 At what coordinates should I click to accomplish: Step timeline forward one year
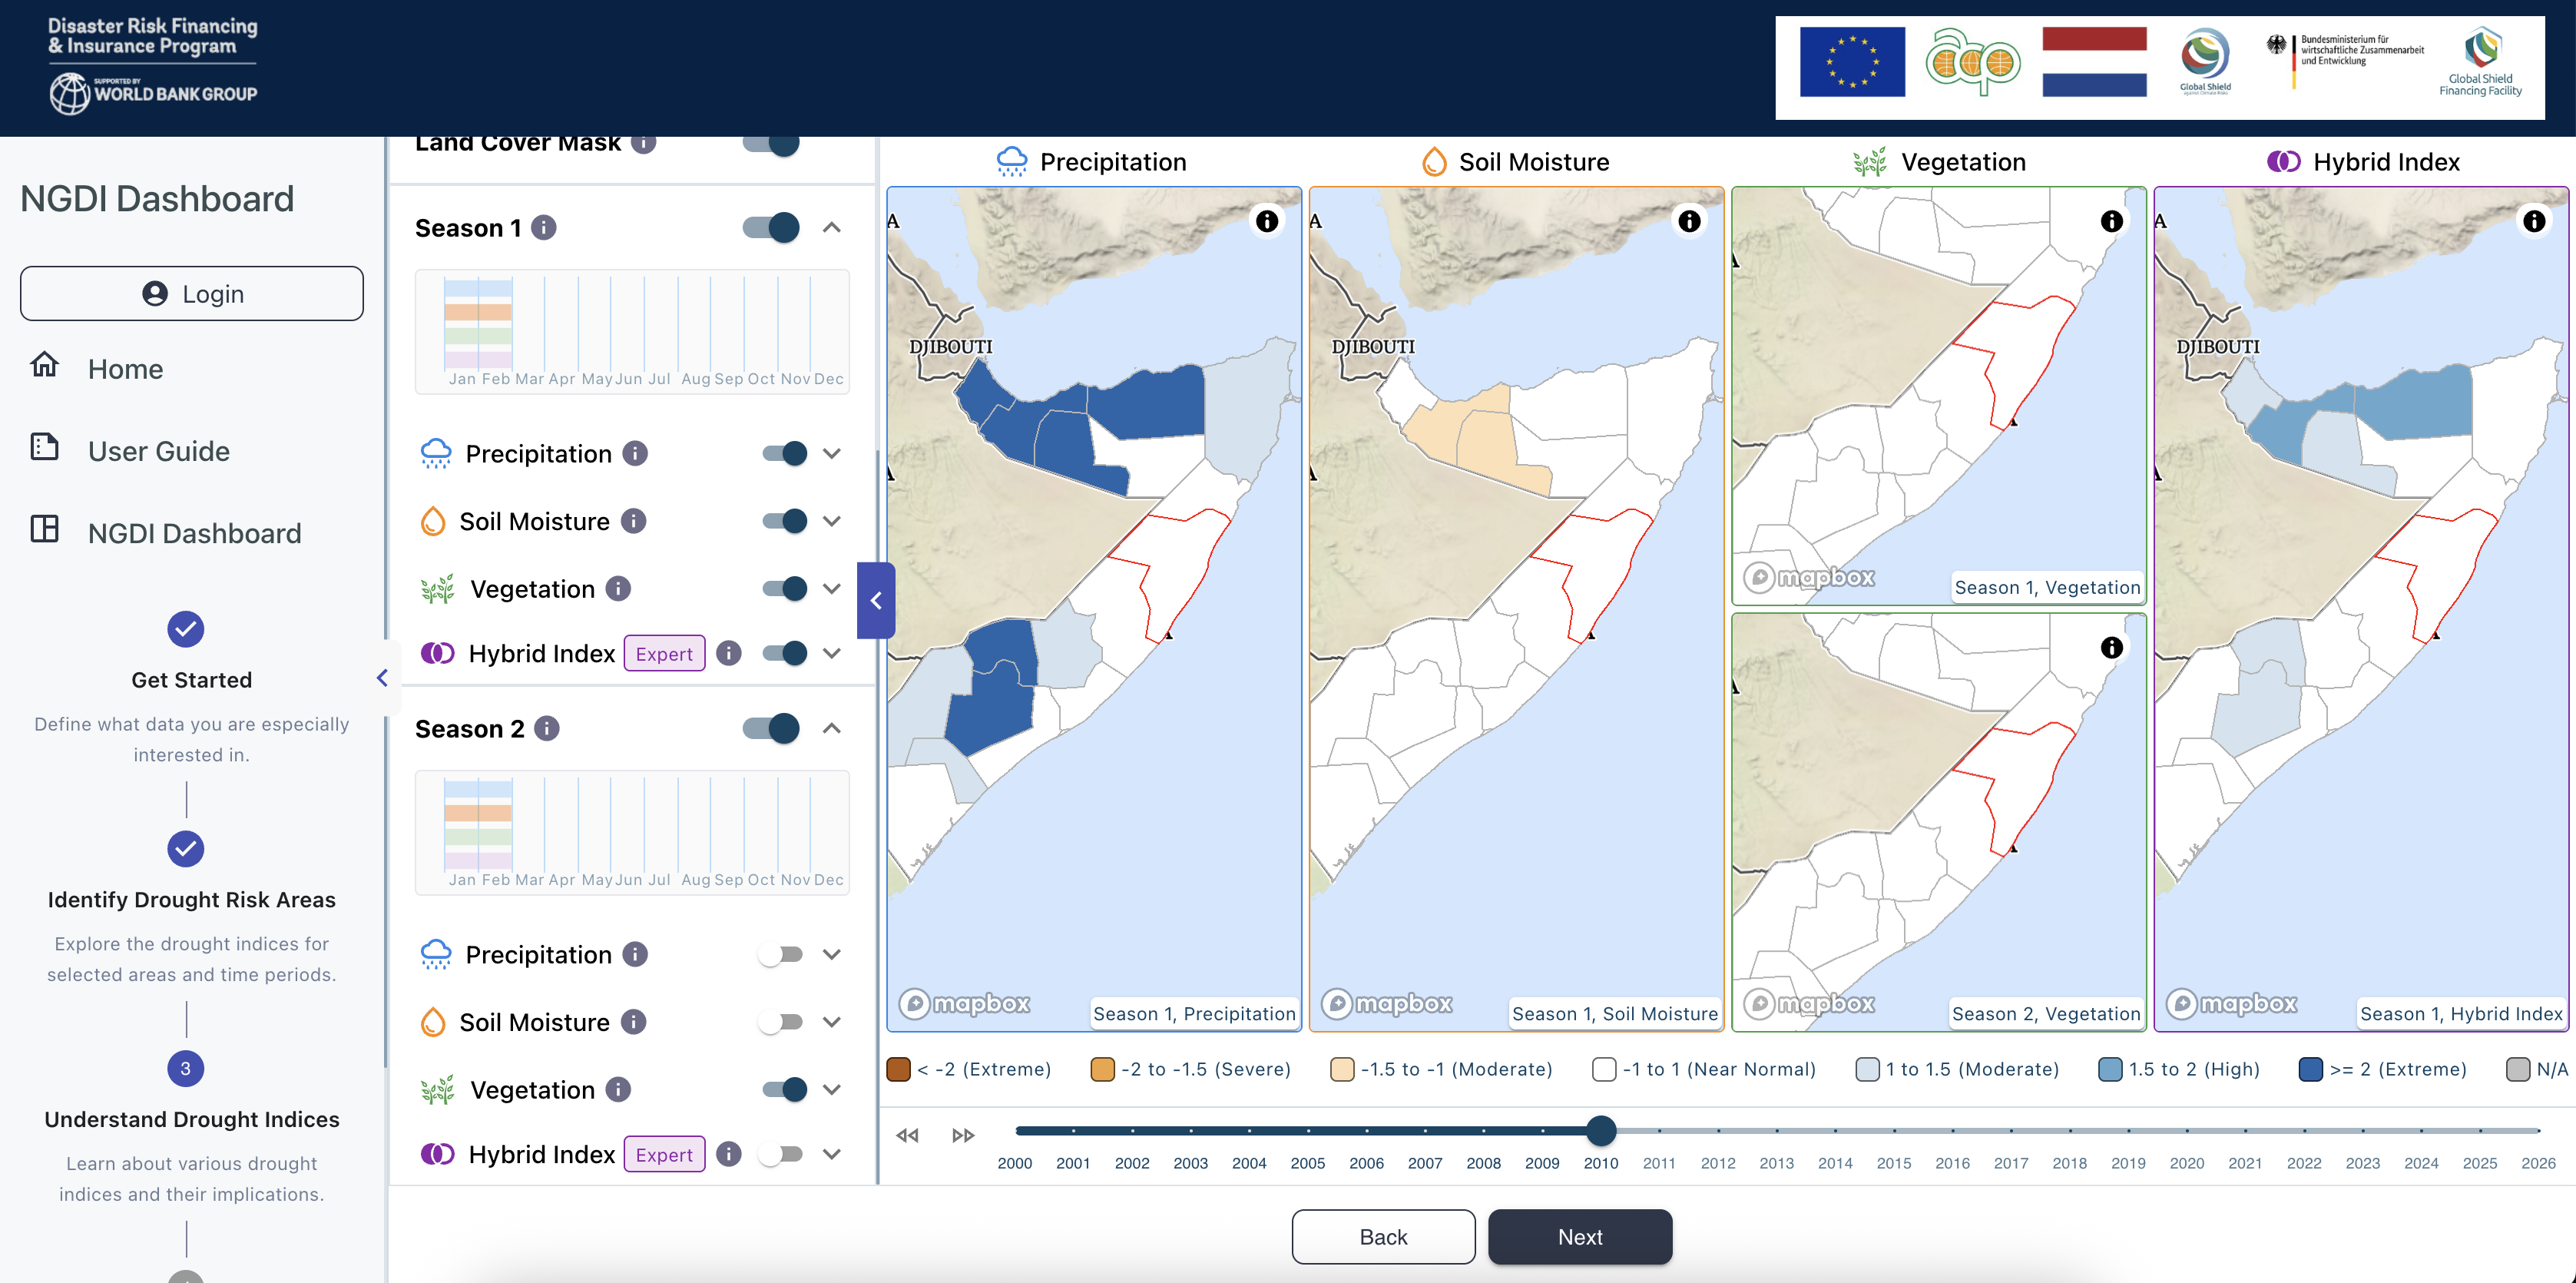click(x=963, y=1135)
